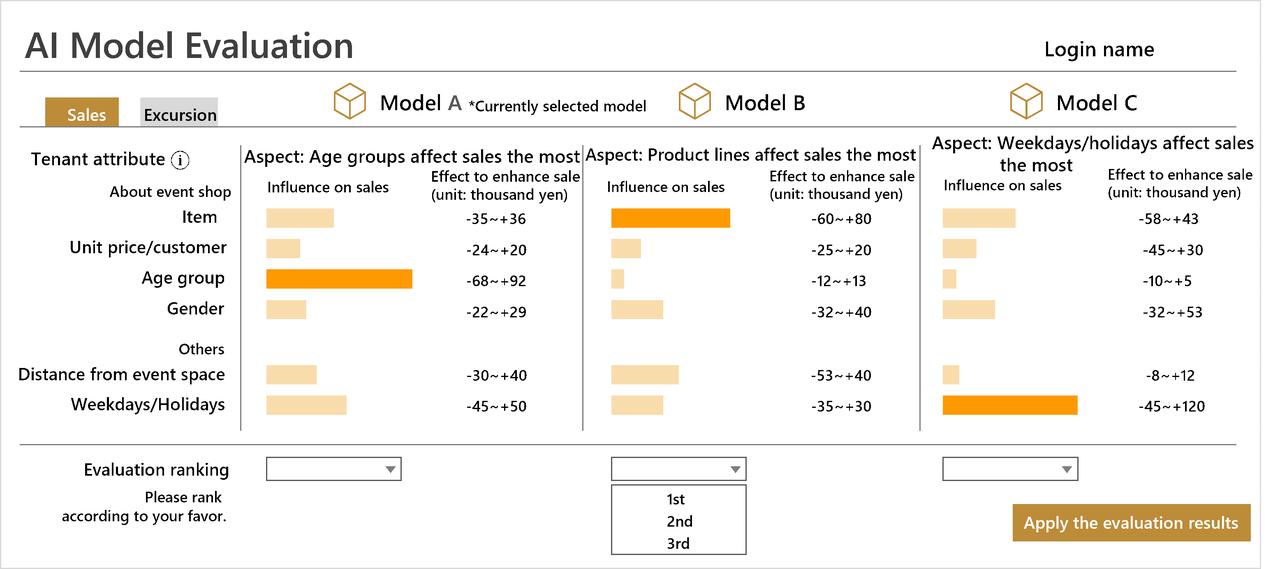Click the Model B cube icon

point(694,101)
